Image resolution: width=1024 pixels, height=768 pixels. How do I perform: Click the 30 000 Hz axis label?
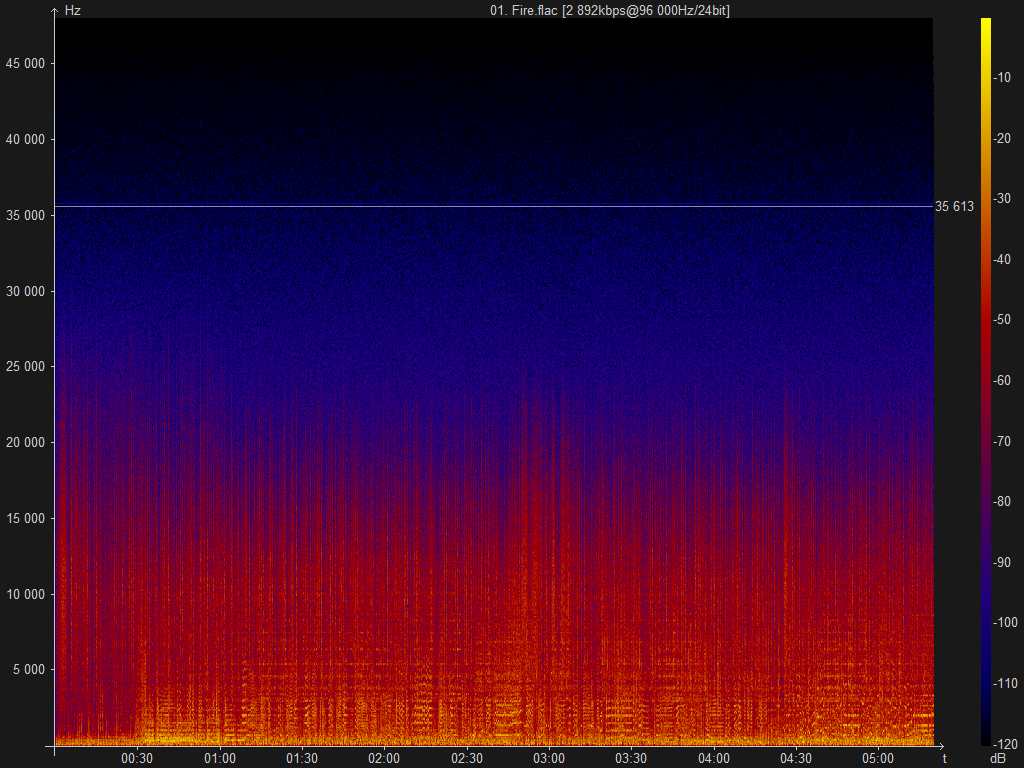pos(25,291)
